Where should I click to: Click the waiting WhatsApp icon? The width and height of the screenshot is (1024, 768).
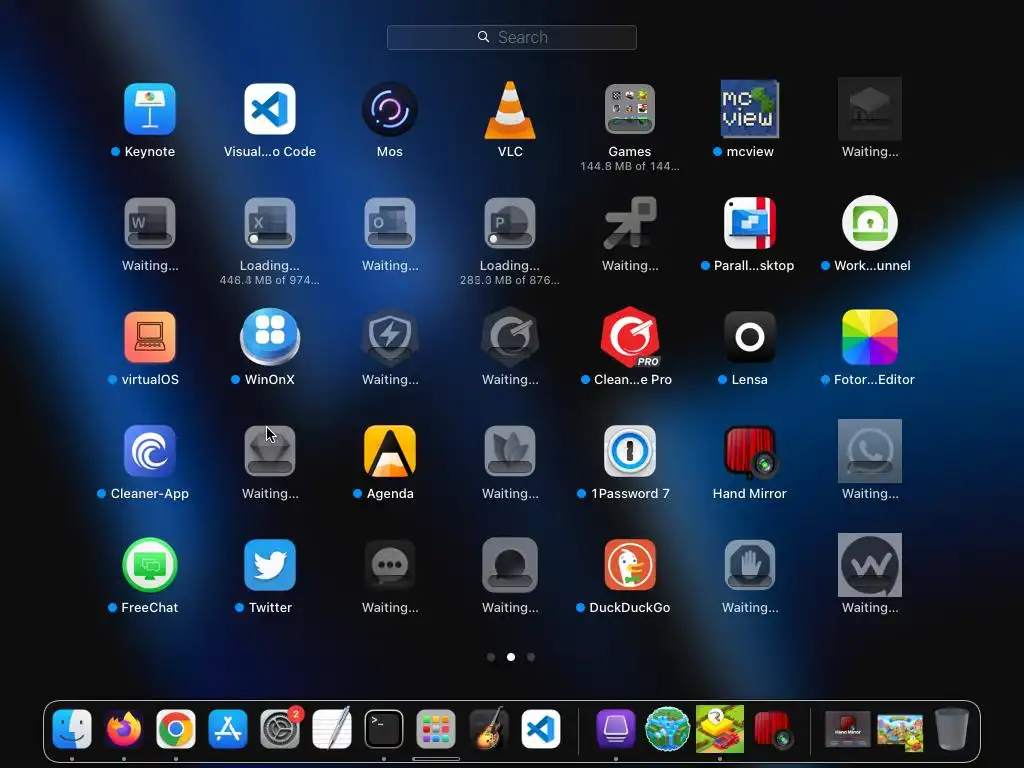[x=870, y=451]
